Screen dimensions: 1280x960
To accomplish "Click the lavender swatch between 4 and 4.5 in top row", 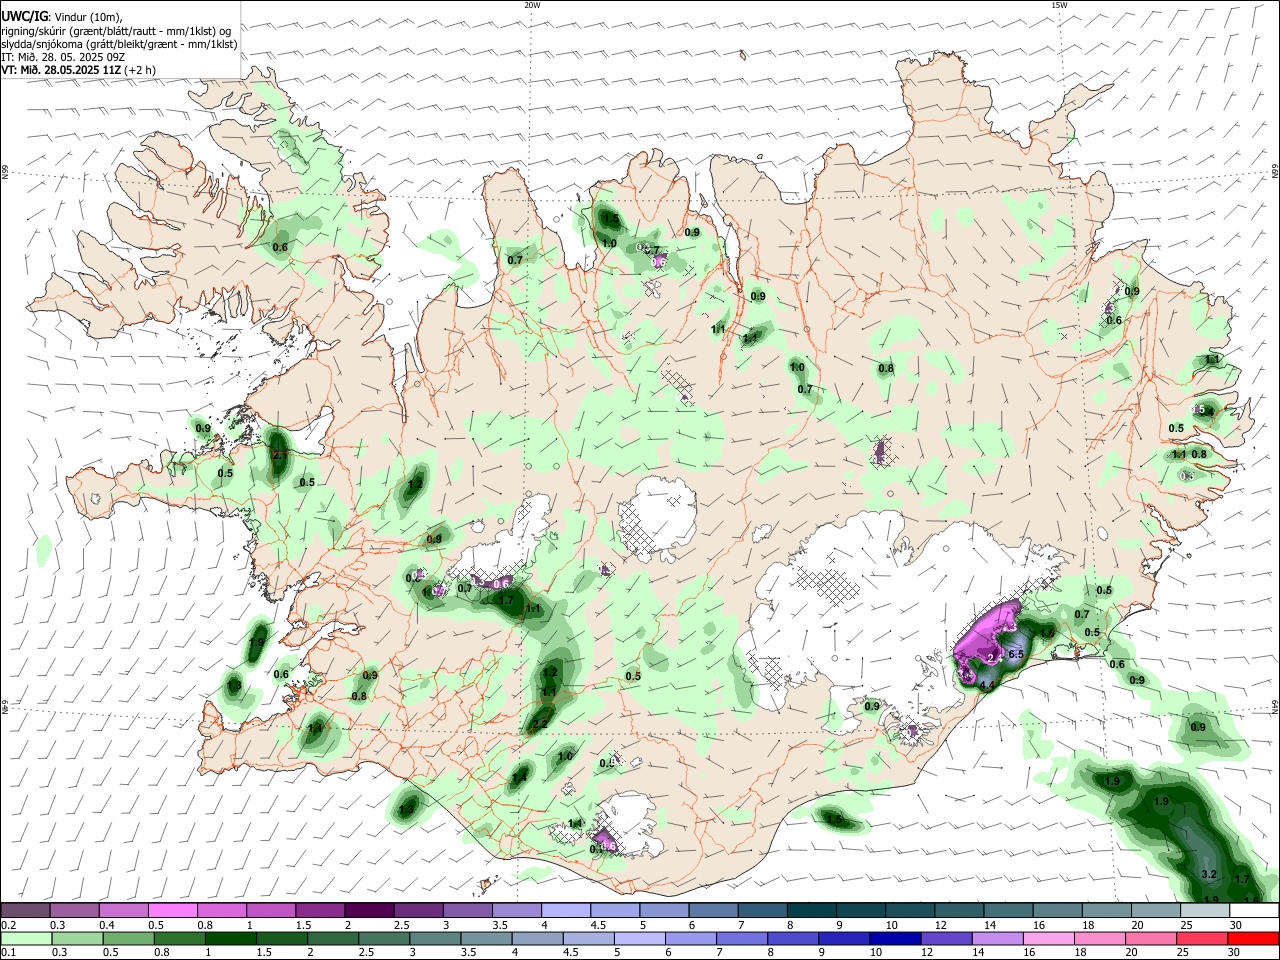I will pyautogui.click(x=566, y=911).
